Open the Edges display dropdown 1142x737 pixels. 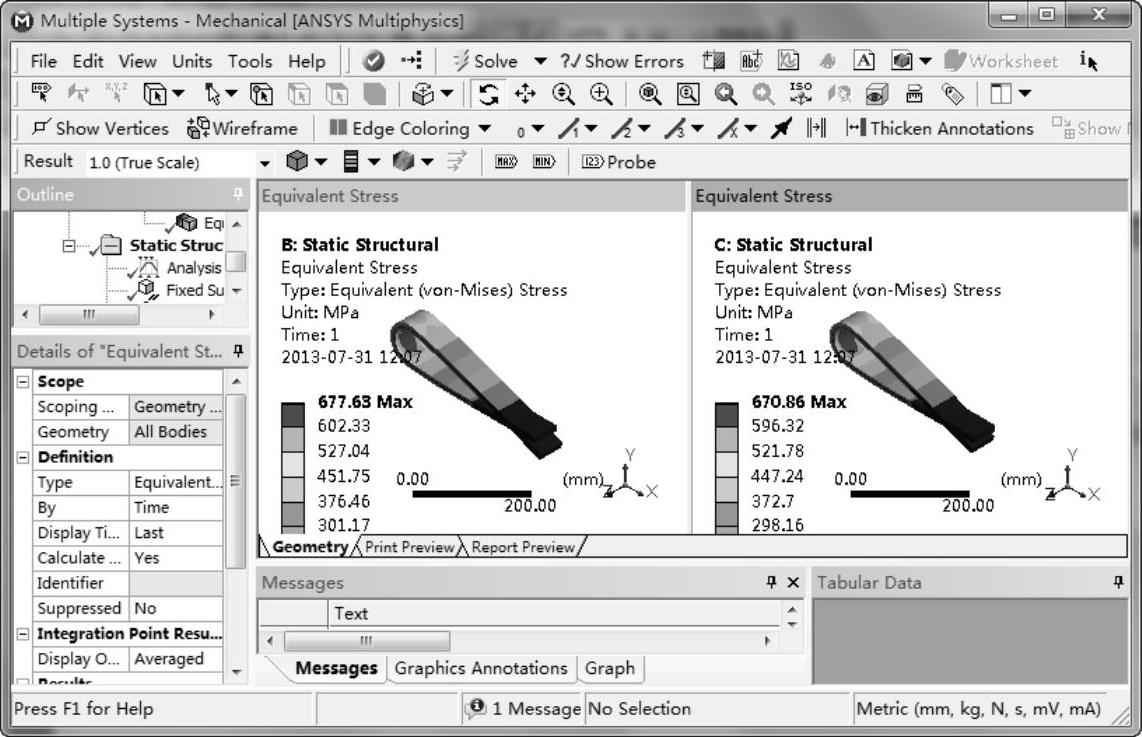click(x=428, y=162)
